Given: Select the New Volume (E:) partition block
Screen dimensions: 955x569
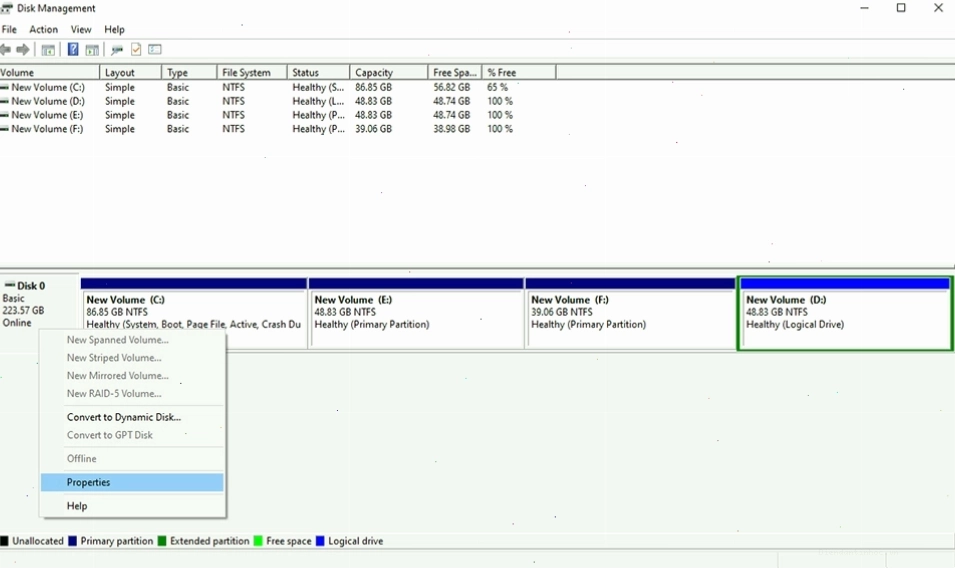Looking at the screenshot, I should 417,314.
